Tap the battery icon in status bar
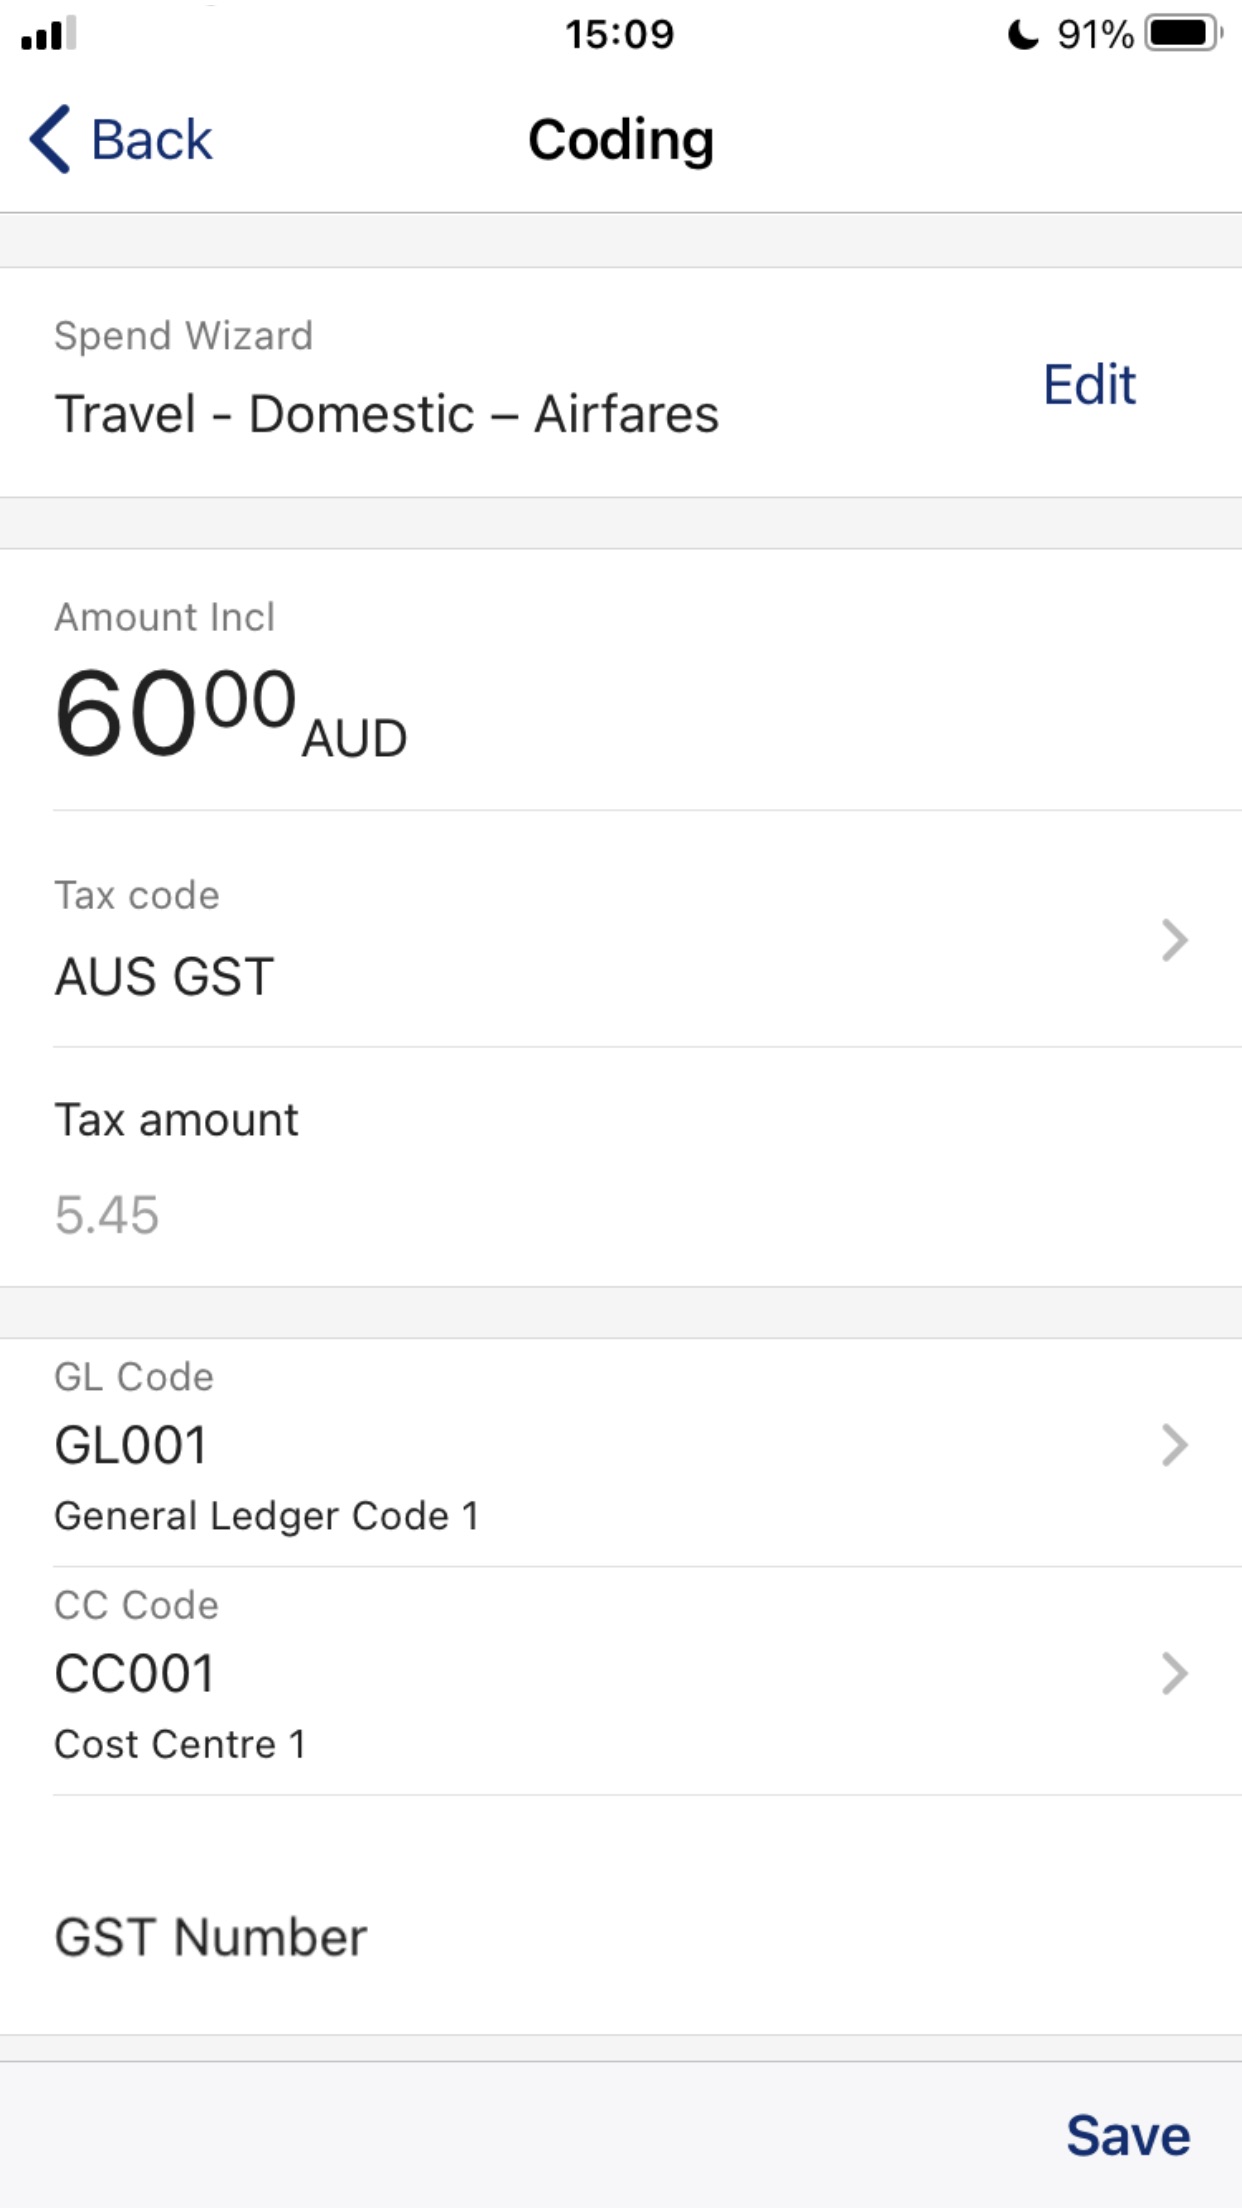This screenshot has width=1242, height=2208. coord(1185,34)
